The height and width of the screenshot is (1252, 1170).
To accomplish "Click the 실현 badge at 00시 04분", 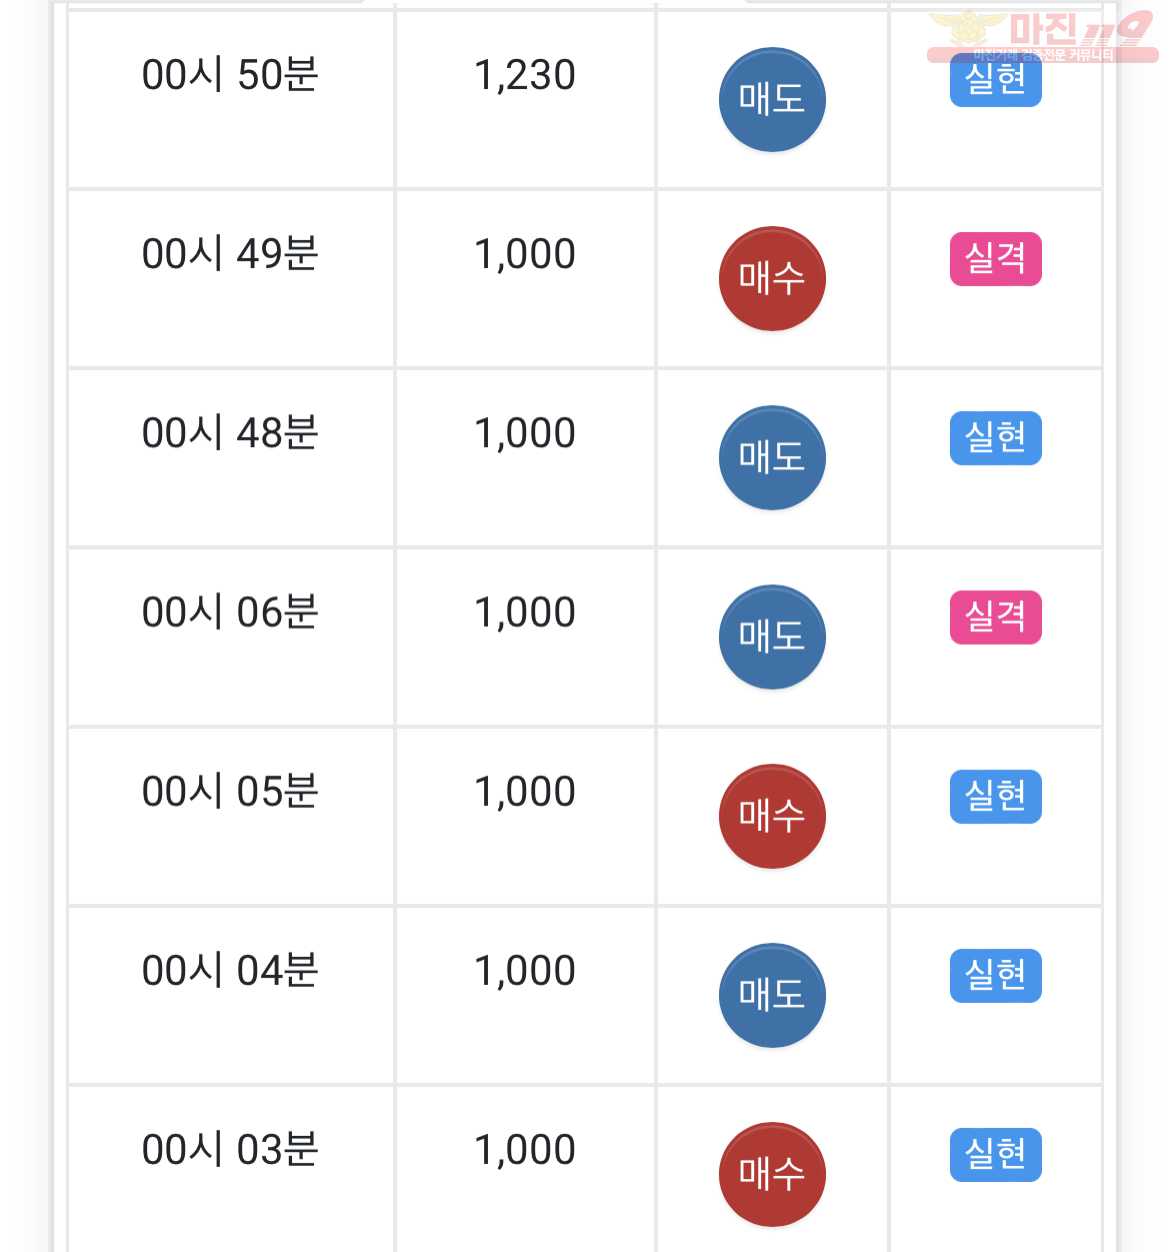I will coord(995,975).
